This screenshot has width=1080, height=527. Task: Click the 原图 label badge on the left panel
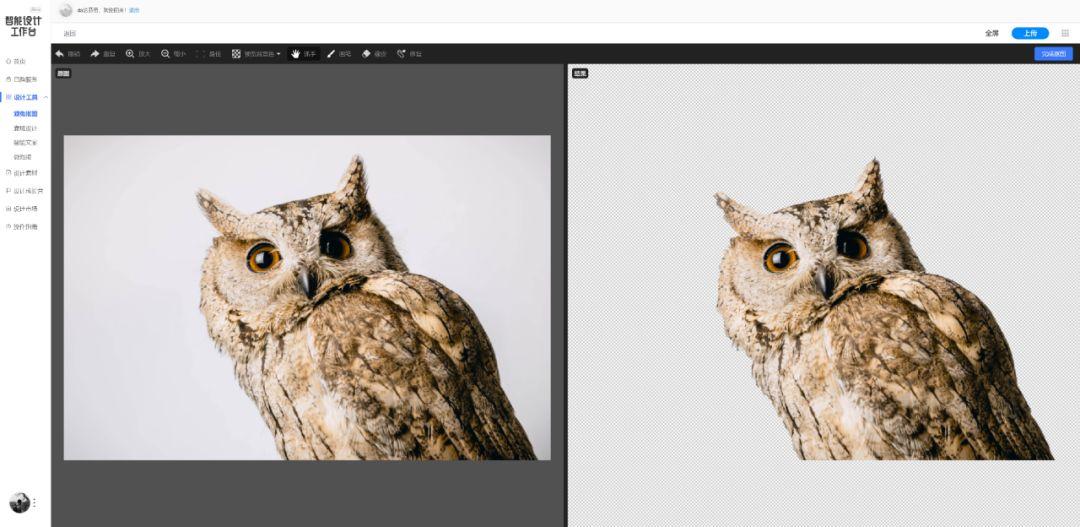[x=63, y=73]
